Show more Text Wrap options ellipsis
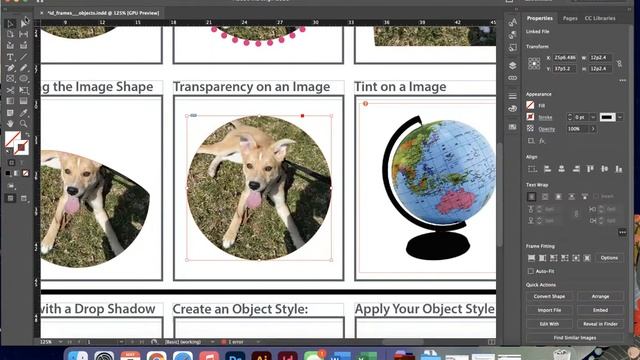The height and width of the screenshot is (360, 640). coord(622,233)
